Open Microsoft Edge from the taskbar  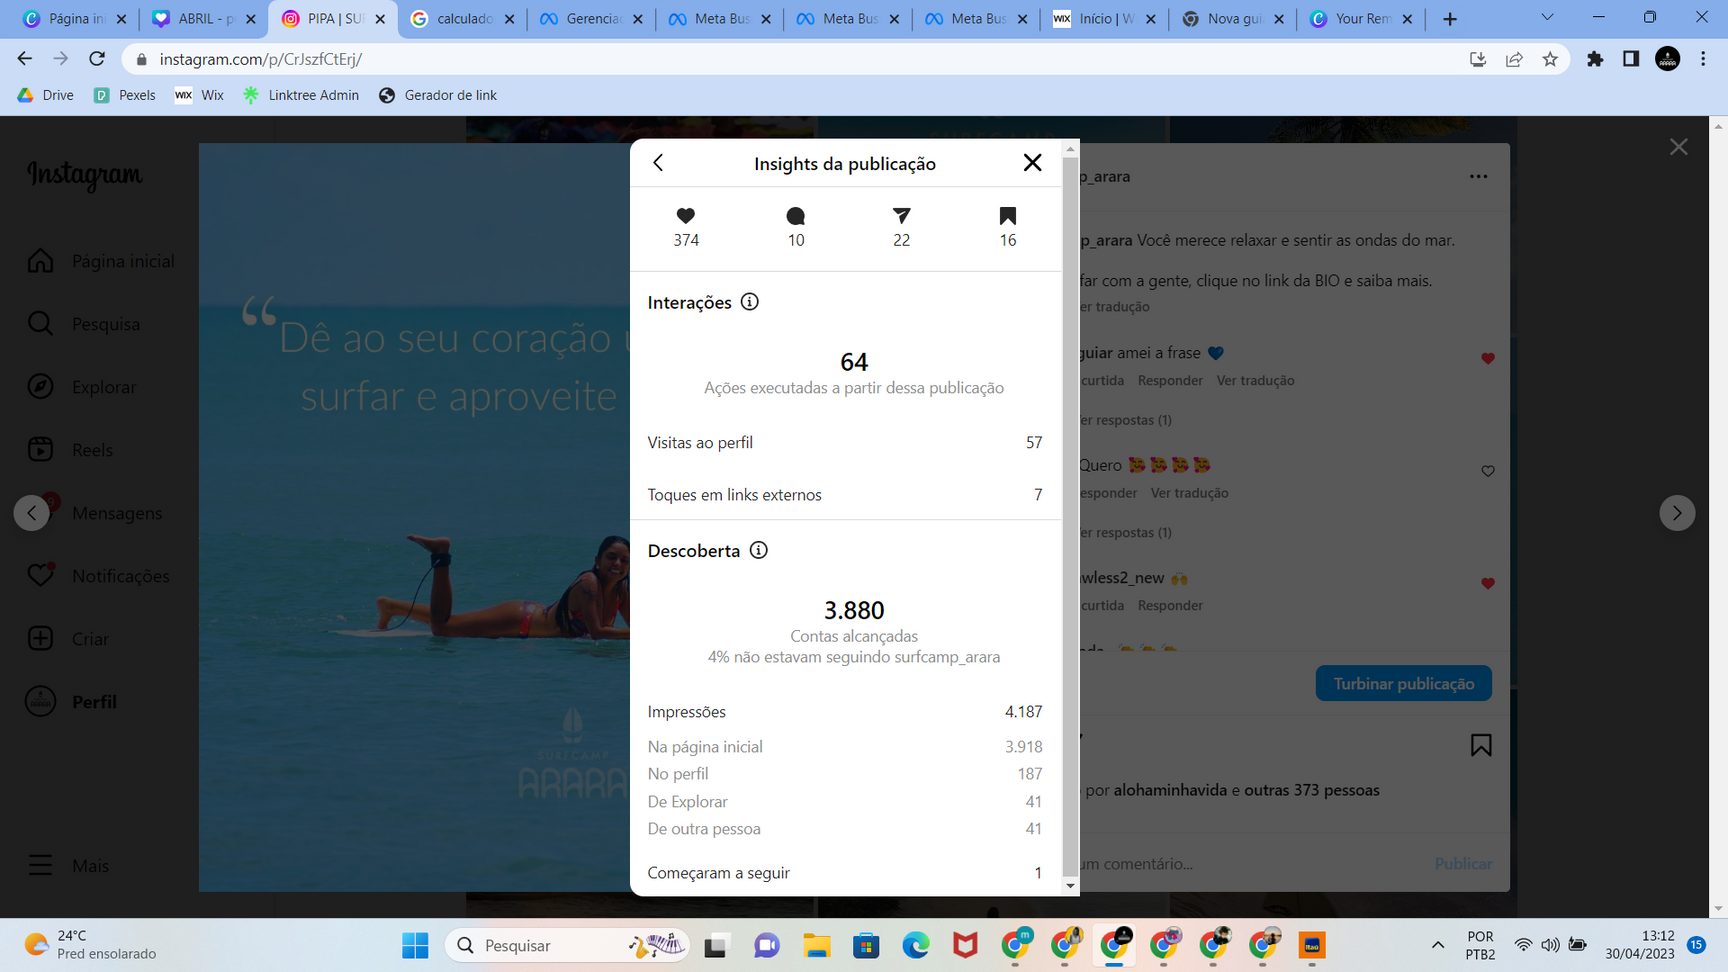(915, 945)
